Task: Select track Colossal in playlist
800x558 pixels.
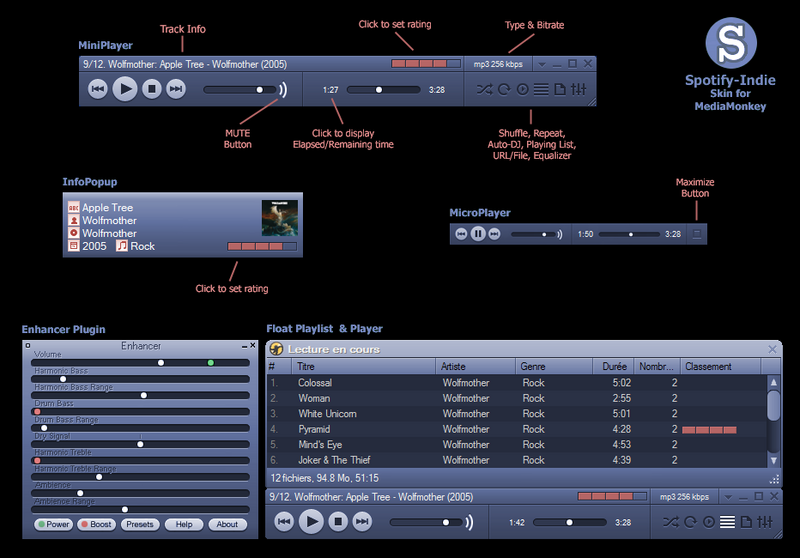Action: pos(516,383)
